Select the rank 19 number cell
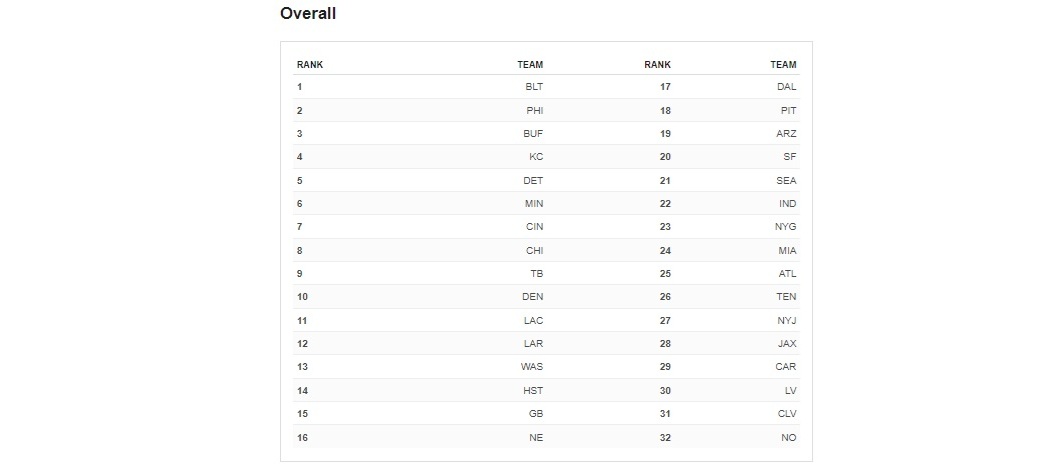This screenshot has height=476, width=1045. click(x=665, y=134)
